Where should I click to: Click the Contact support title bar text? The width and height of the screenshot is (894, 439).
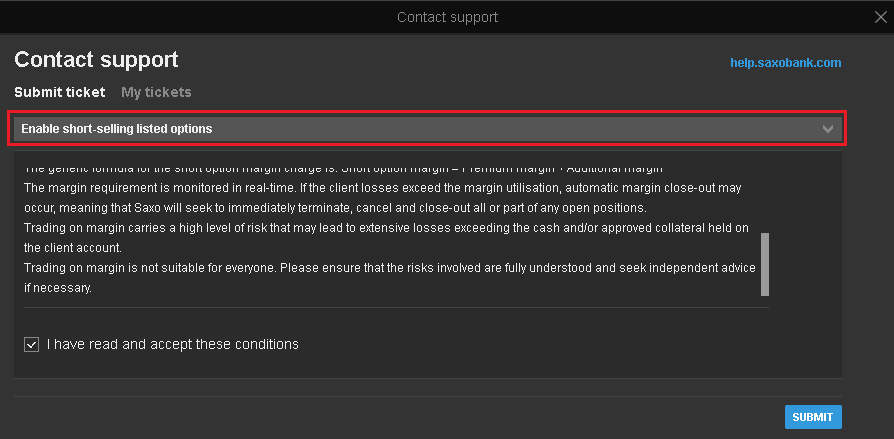pos(448,17)
